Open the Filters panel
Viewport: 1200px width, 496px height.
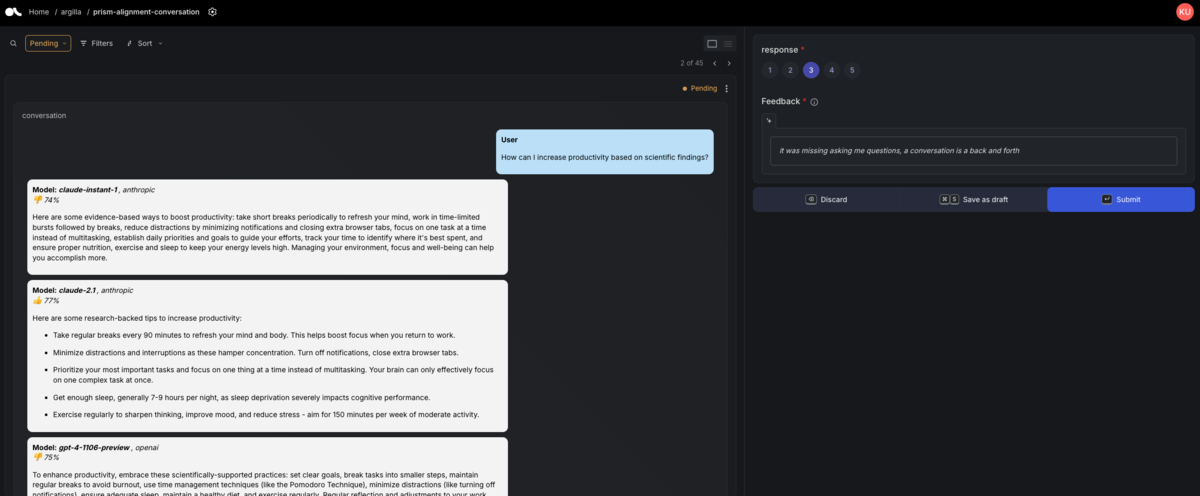[96, 43]
